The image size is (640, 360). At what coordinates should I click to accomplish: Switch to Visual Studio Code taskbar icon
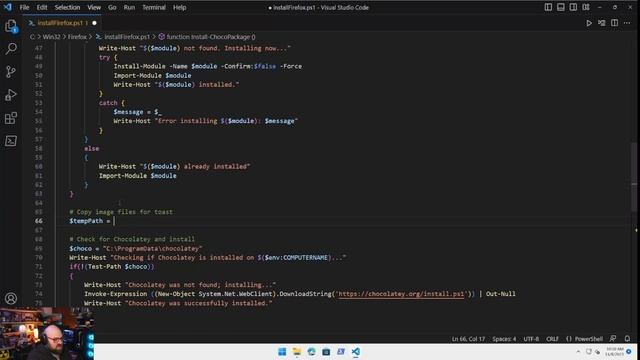(356, 352)
